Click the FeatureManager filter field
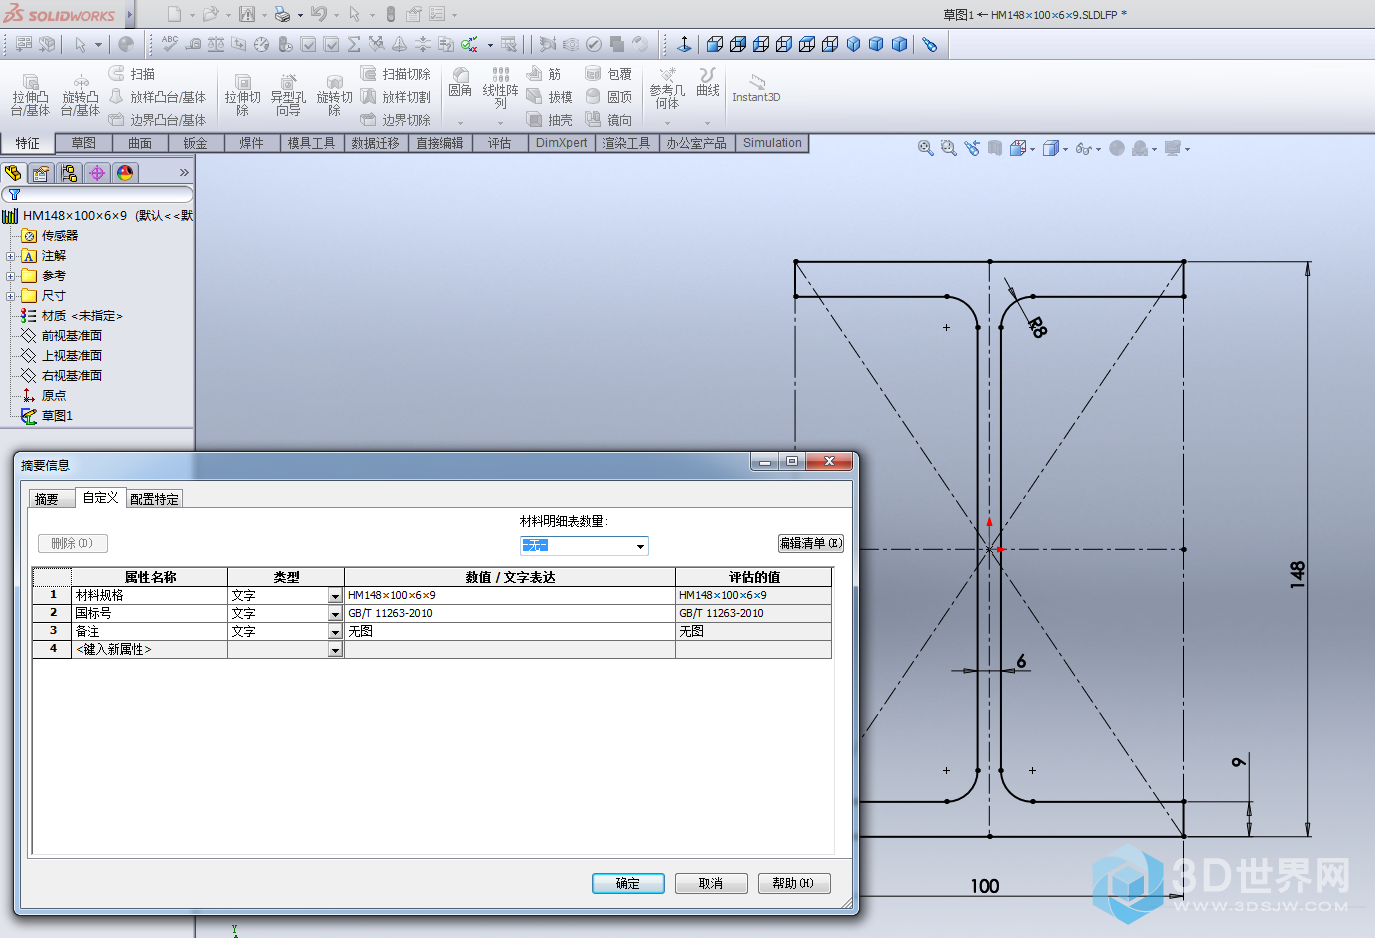Screen dimensions: 1375x938 pyautogui.click(x=97, y=194)
